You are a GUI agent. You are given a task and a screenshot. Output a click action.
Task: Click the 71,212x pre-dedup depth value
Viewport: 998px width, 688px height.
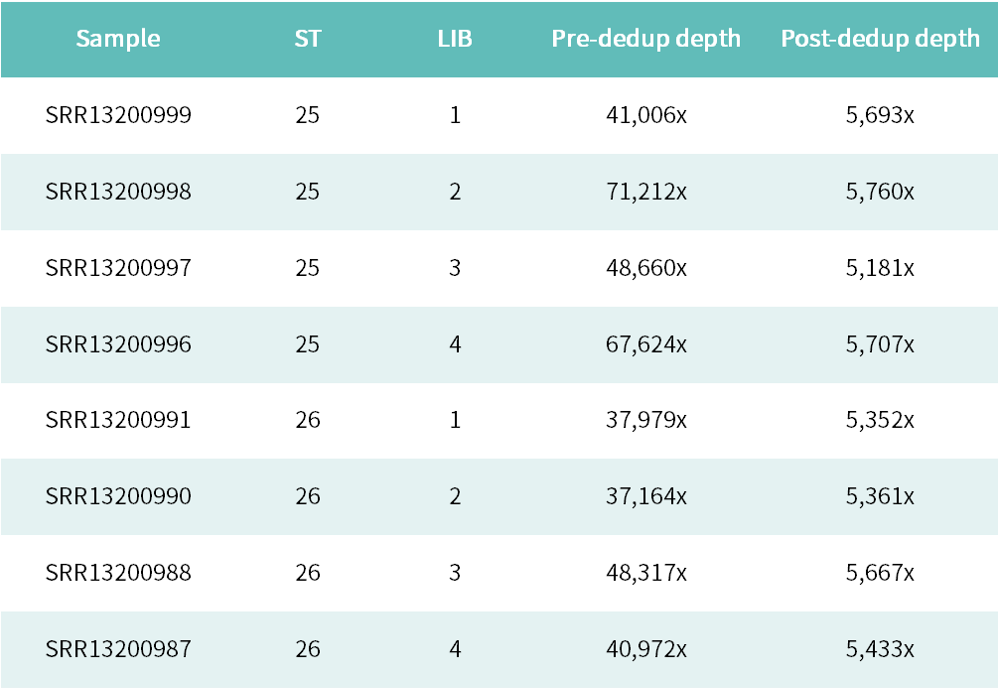point(646,191)
